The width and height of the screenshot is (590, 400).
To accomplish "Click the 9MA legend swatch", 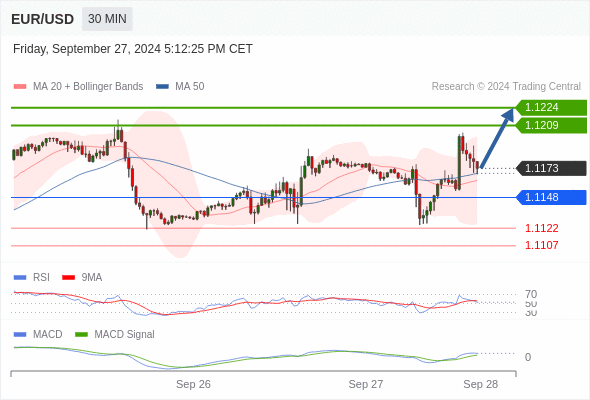I will tap(68, 278).
